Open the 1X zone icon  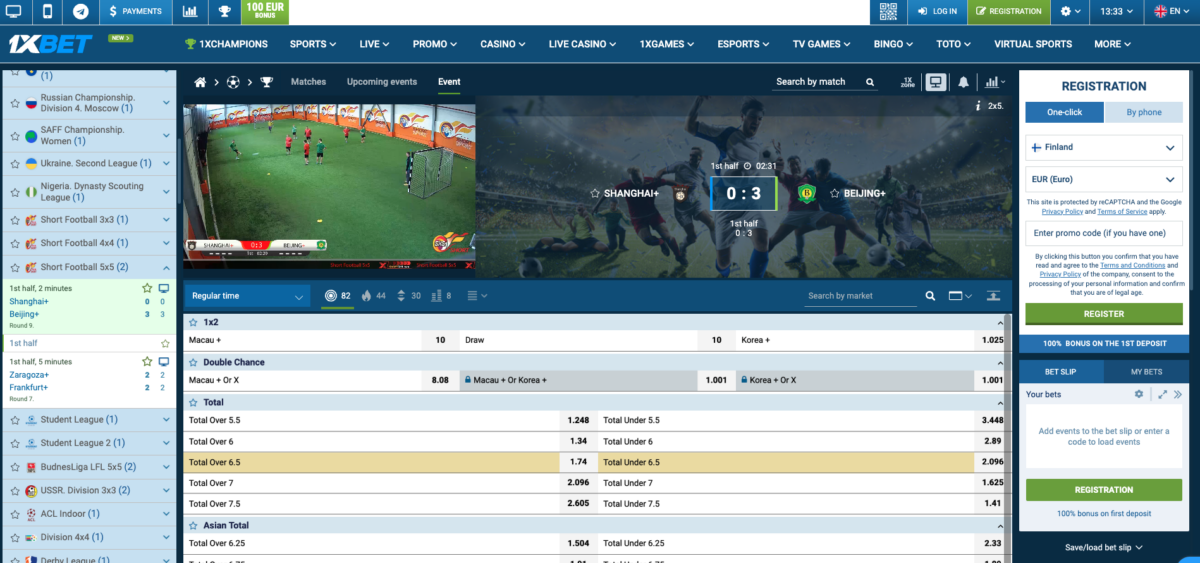pyautogui.click(x=907, y=82)
